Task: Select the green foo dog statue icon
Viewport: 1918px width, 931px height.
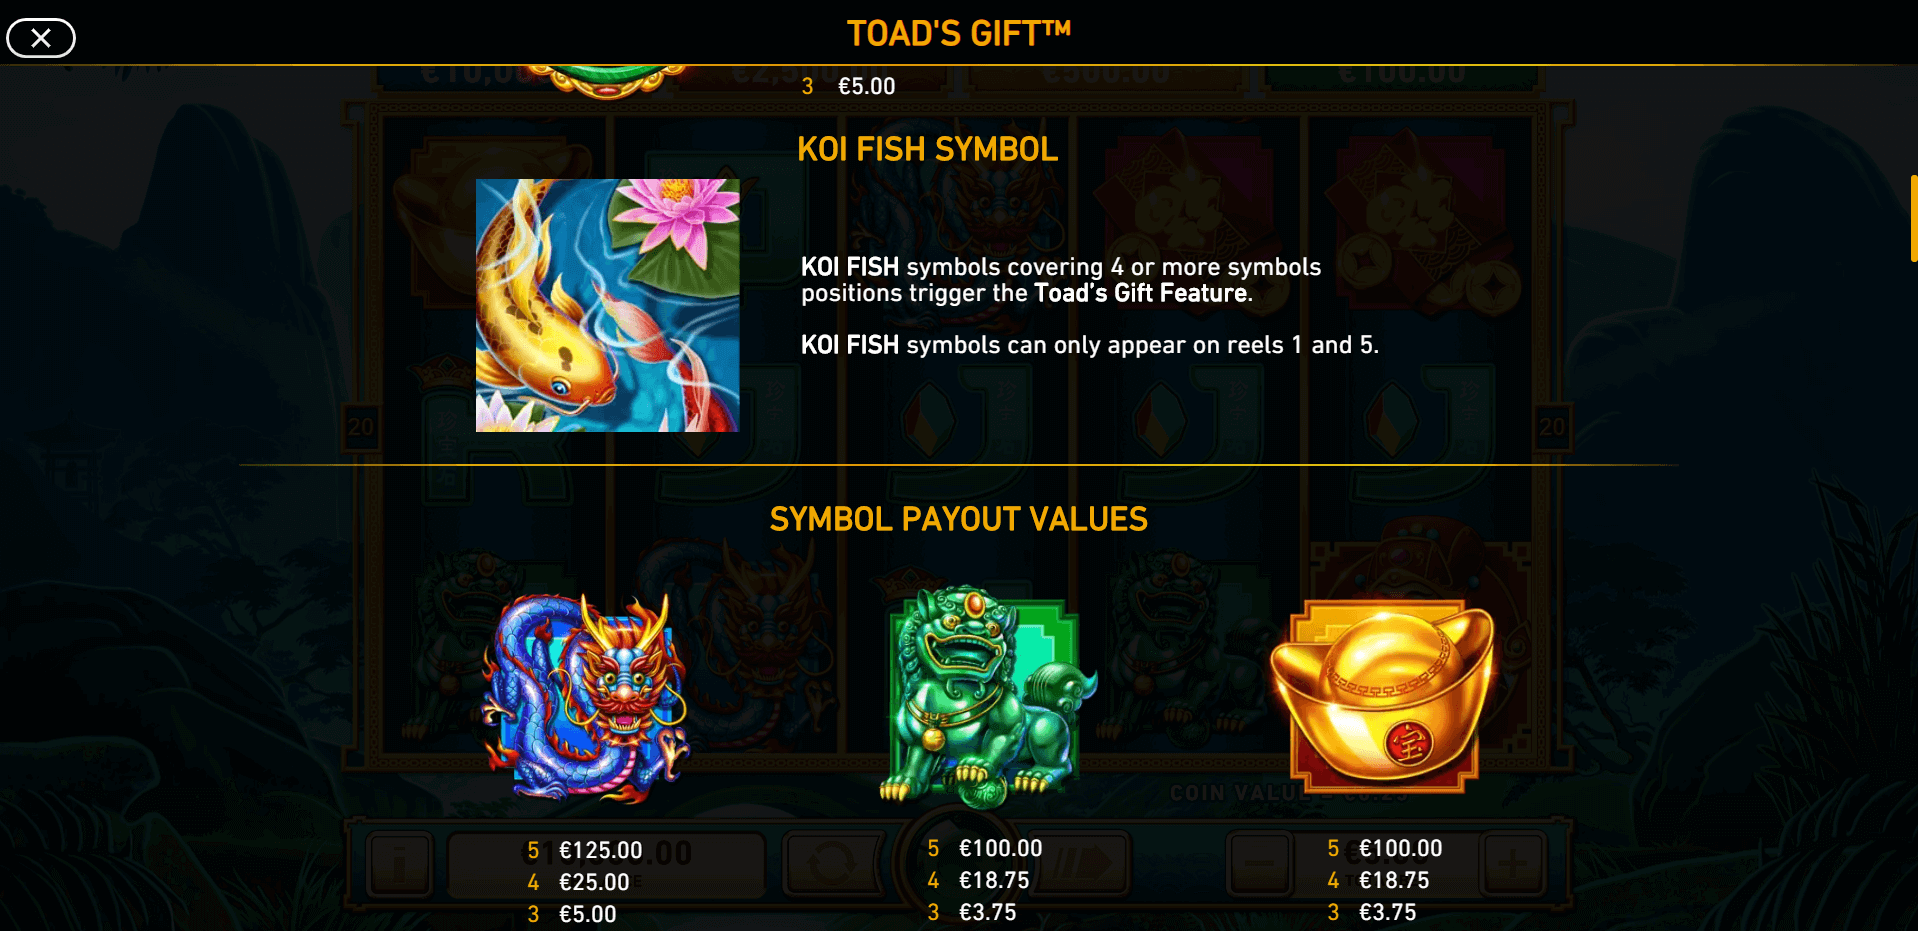Action: coord(988,696)
